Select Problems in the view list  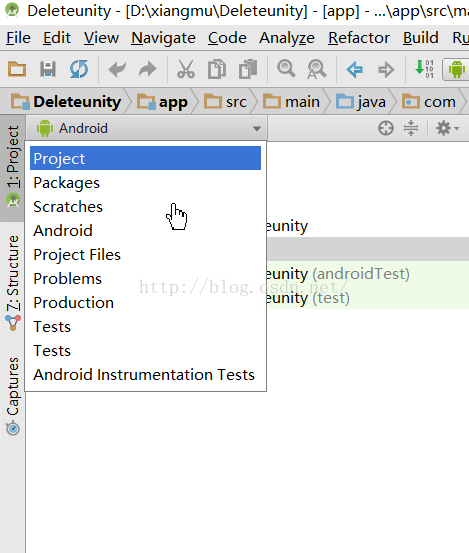(145, 279)
